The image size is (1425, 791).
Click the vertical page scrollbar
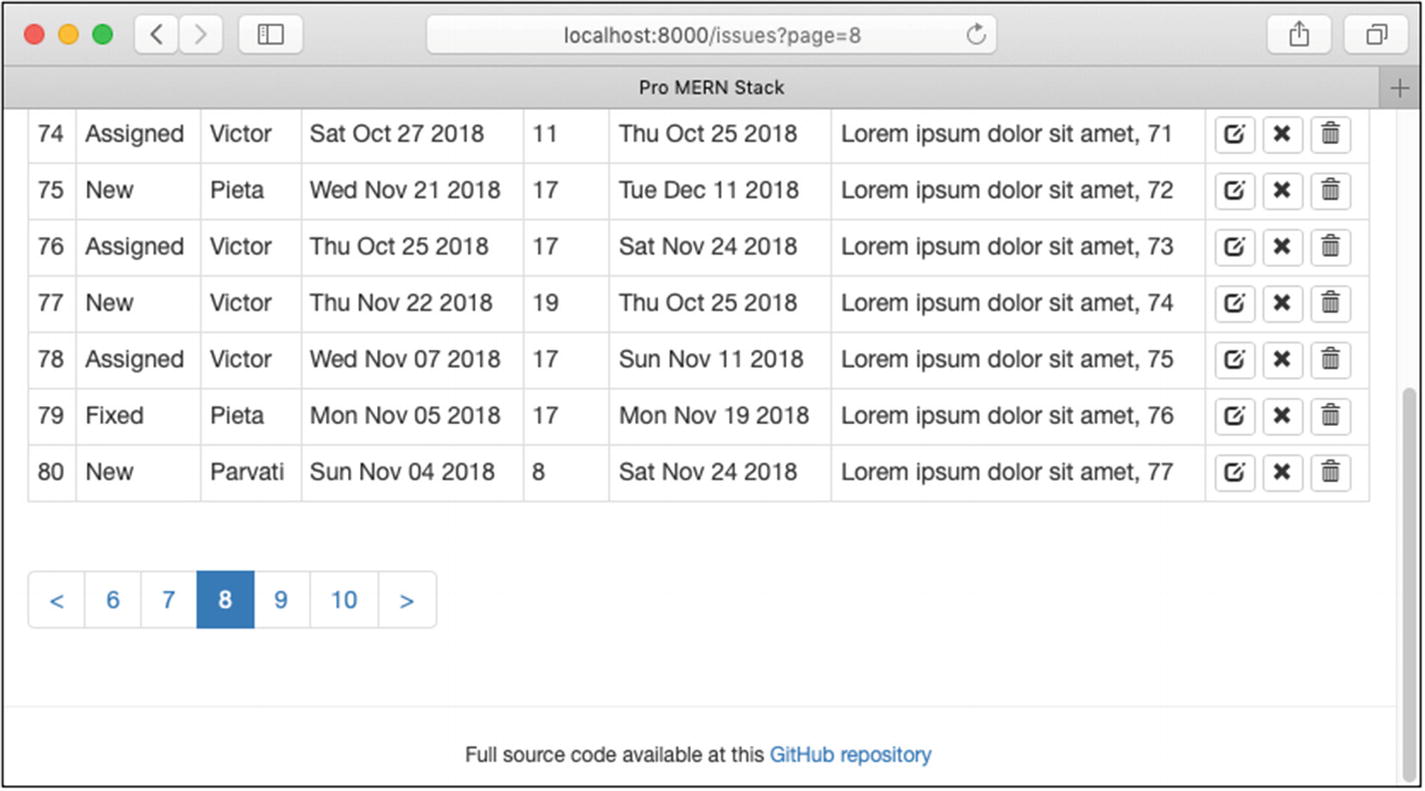coord(1410,580)
